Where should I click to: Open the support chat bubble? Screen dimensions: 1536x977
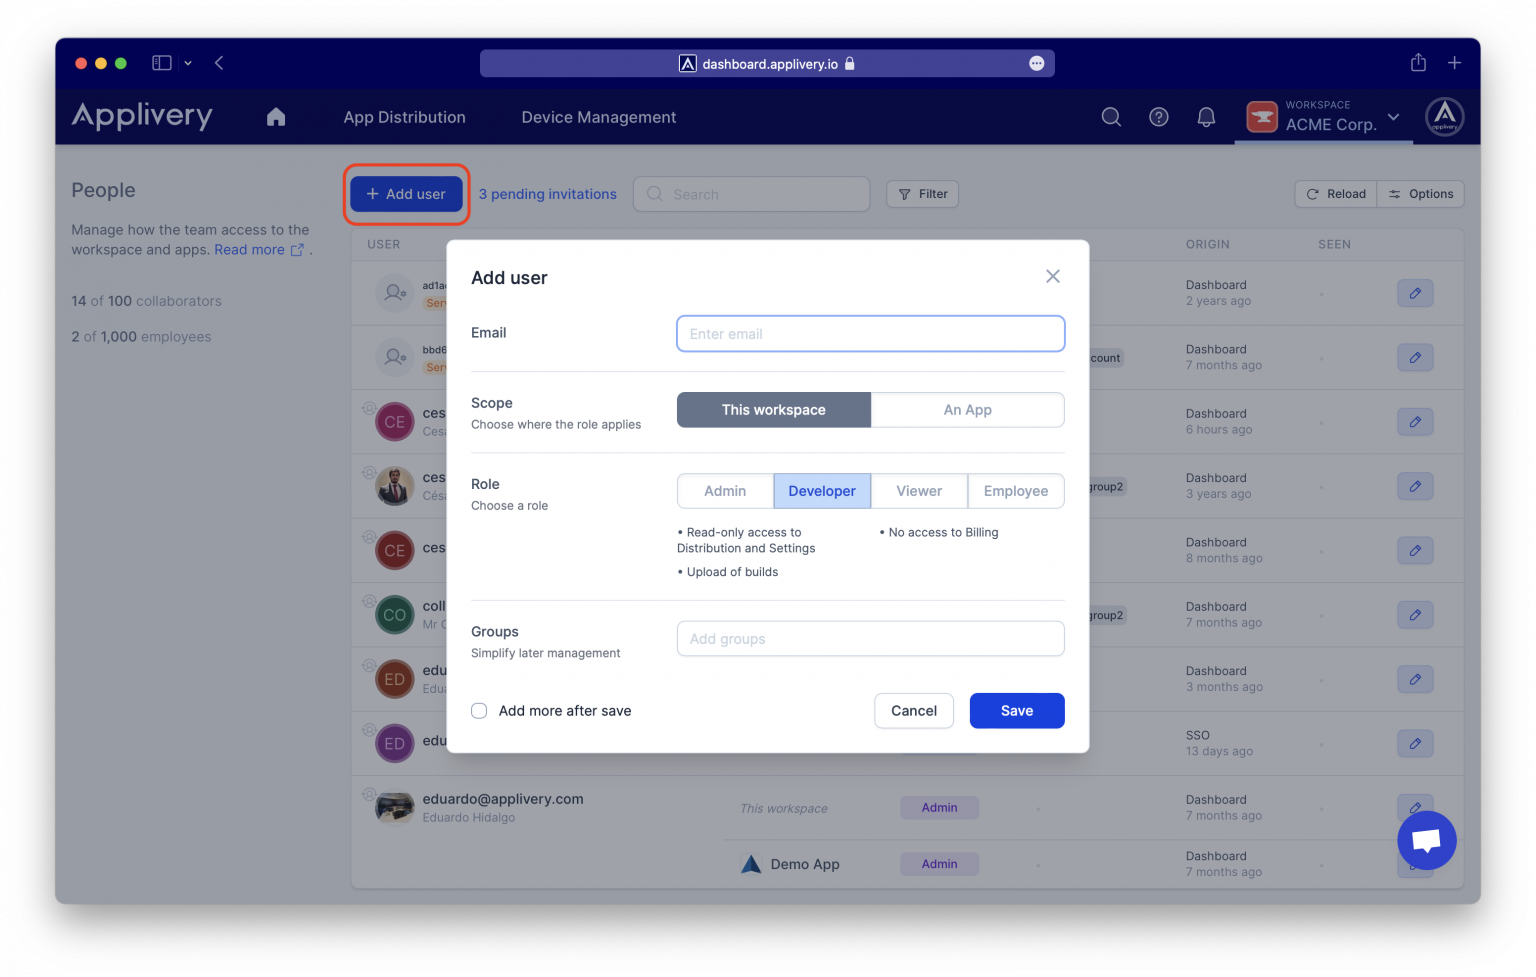pos(1426,840)
